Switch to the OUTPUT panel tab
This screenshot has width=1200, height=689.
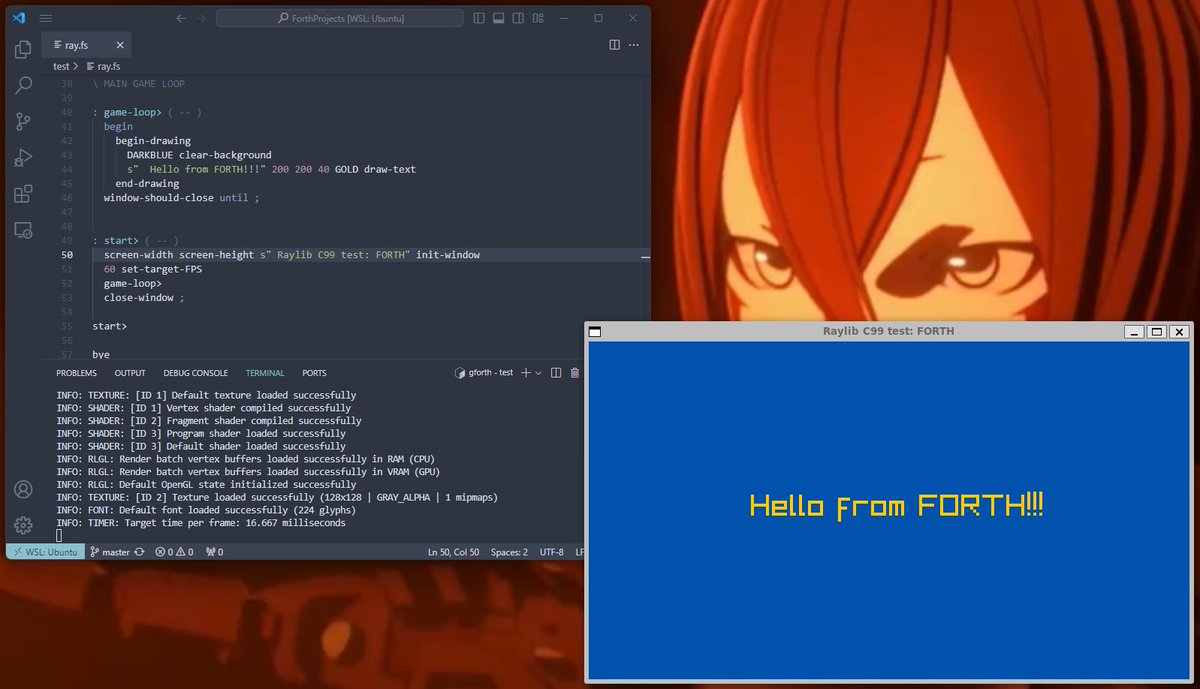pyautogui.click(x=130, y=373)
